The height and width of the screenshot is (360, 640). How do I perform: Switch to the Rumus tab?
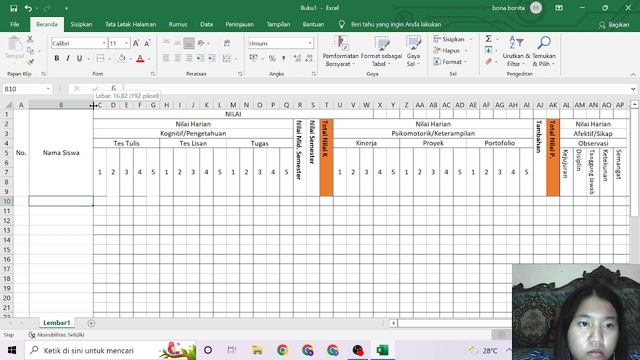click(178, 24)
